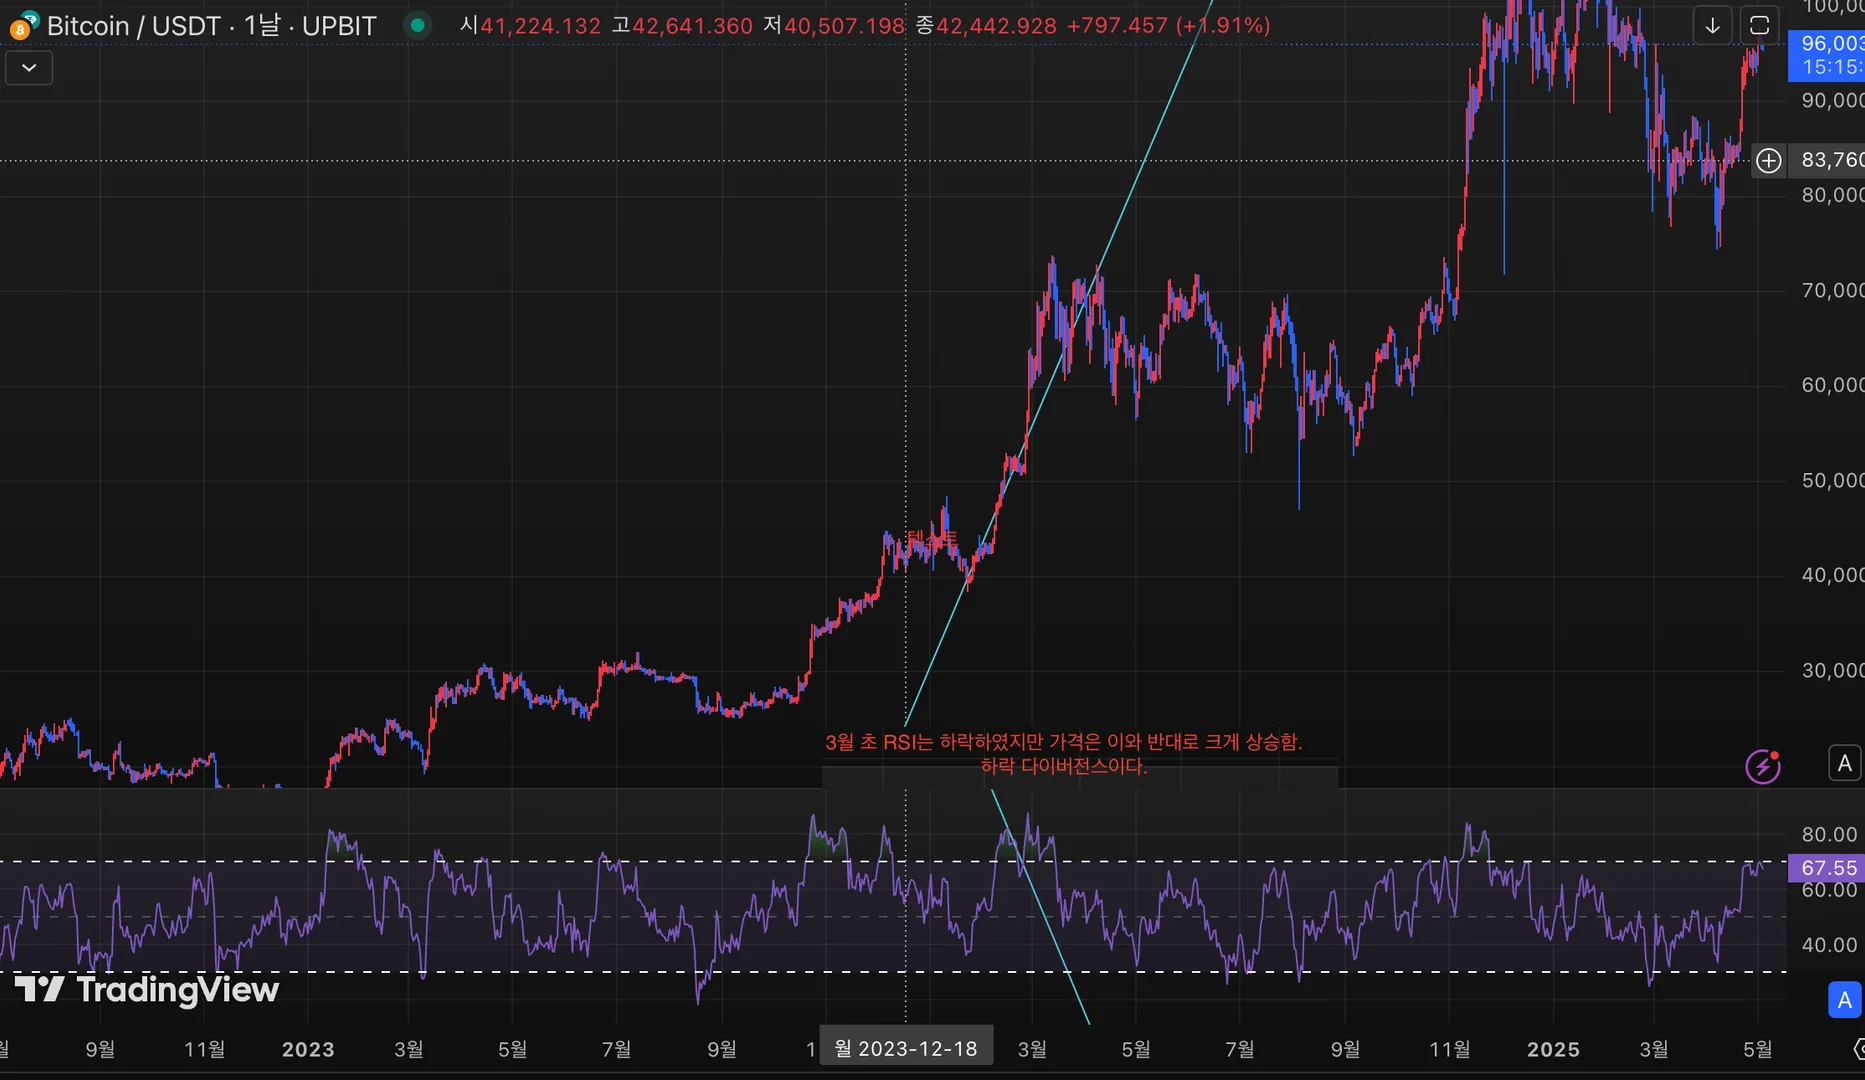Toggle blue auto scale A on RSI pane

1845,1000
